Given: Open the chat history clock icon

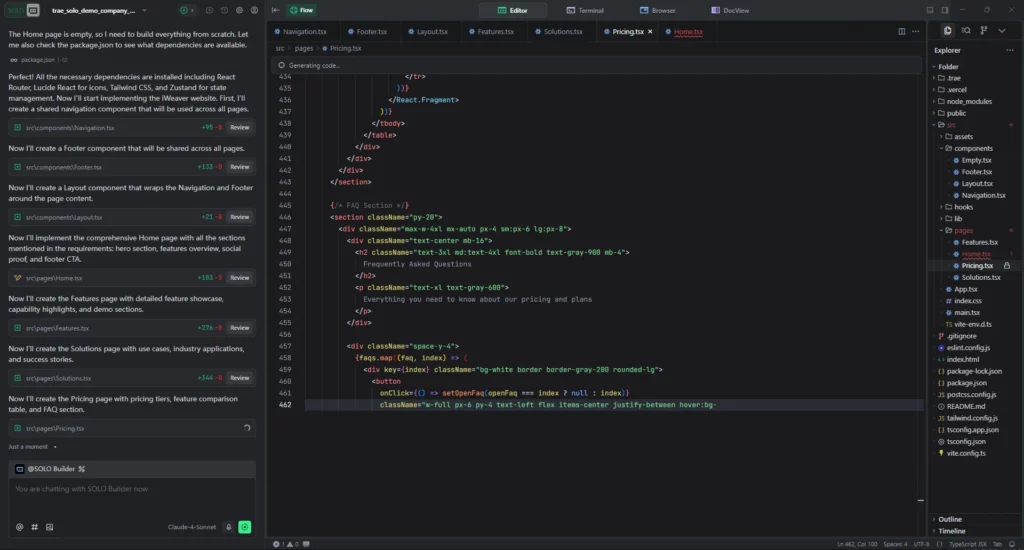Looking at the screenshot, I should (224, 10).
